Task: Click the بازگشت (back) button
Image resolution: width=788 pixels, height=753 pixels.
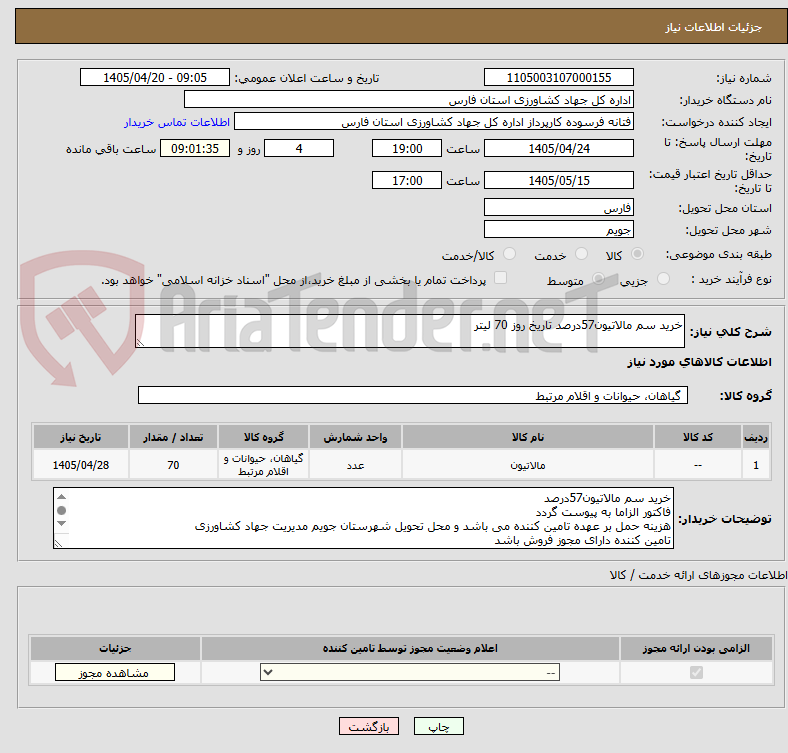Action: (368, 726)
